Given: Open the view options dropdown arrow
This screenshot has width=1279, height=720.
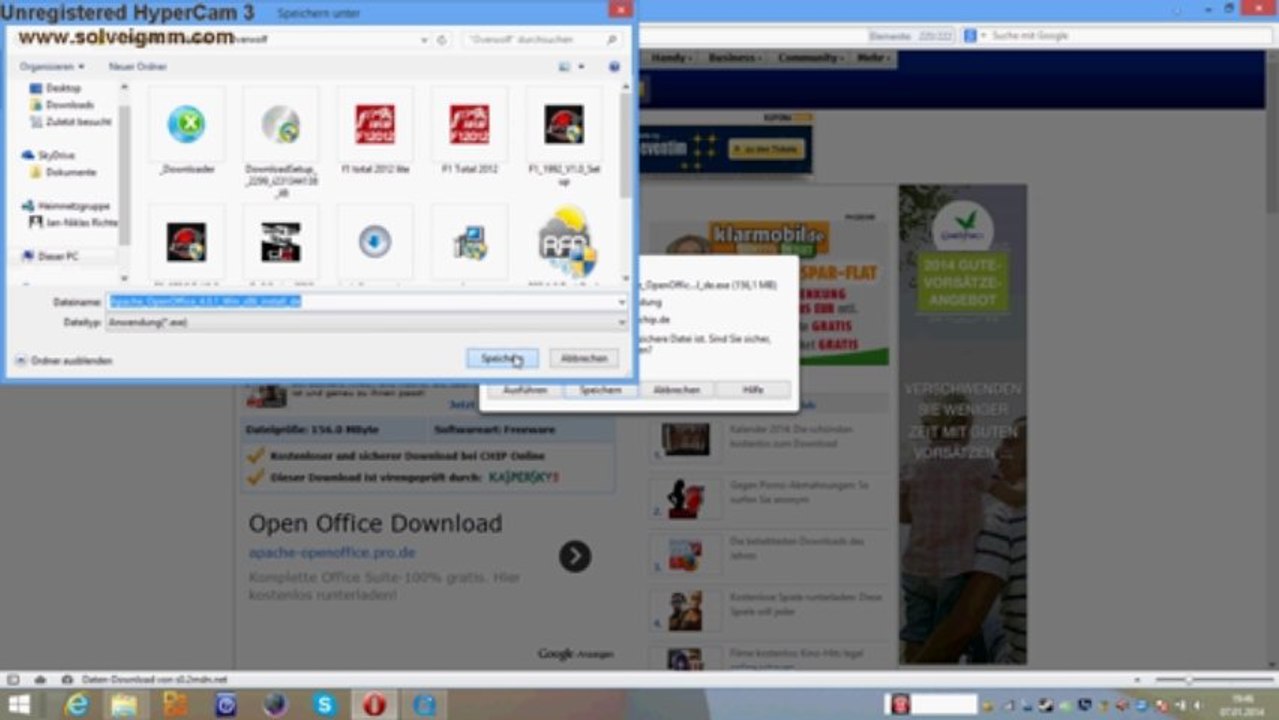Looking at the screenshot, I should [x=581, y=66].
